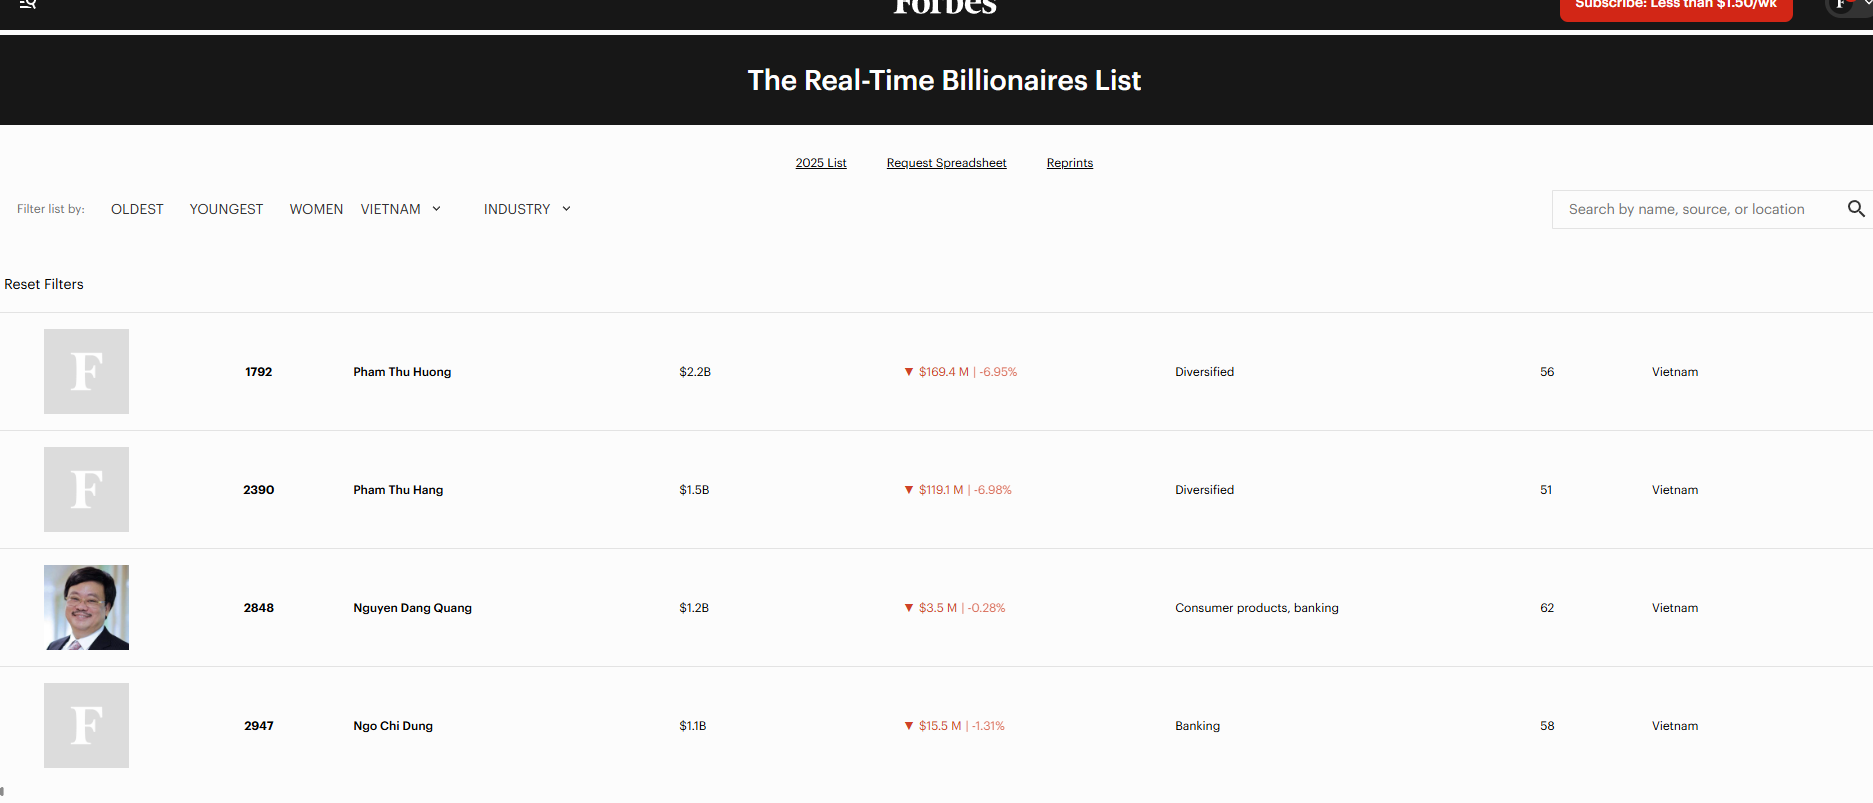Focus the name, source, location search field

pyautogui.click(x=1695, y=209)
